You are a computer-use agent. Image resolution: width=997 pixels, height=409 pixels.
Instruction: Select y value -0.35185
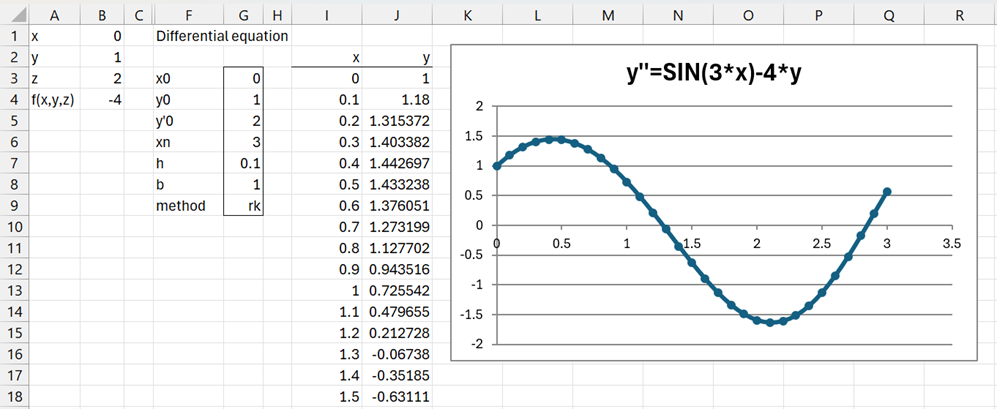(397, 376)
